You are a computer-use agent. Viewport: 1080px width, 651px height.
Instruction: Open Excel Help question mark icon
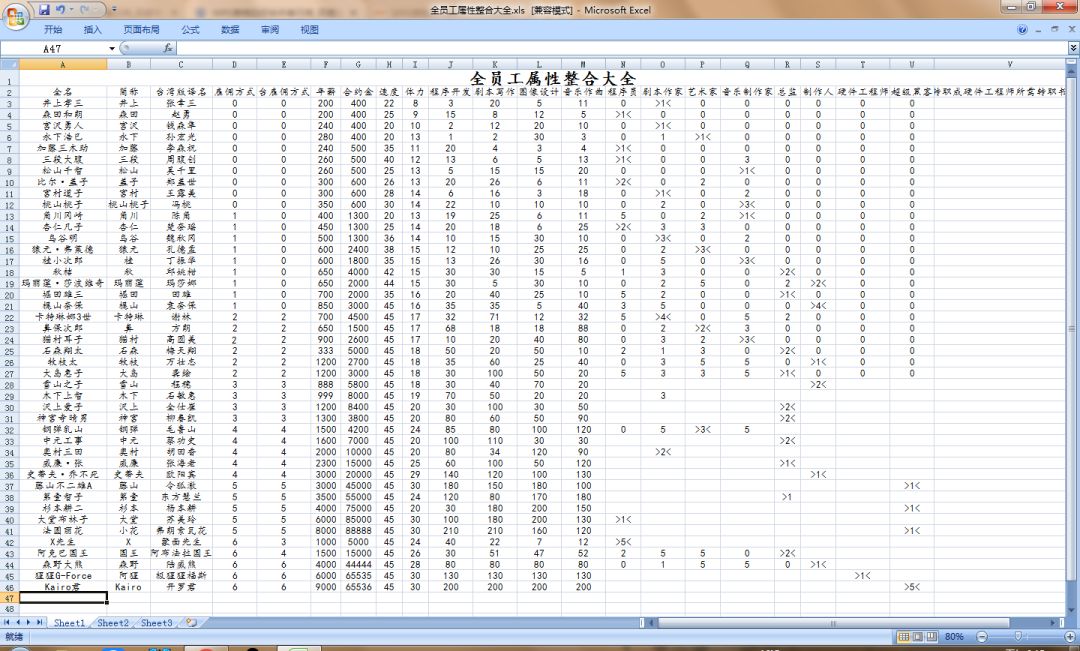[x=1022, y=30]
